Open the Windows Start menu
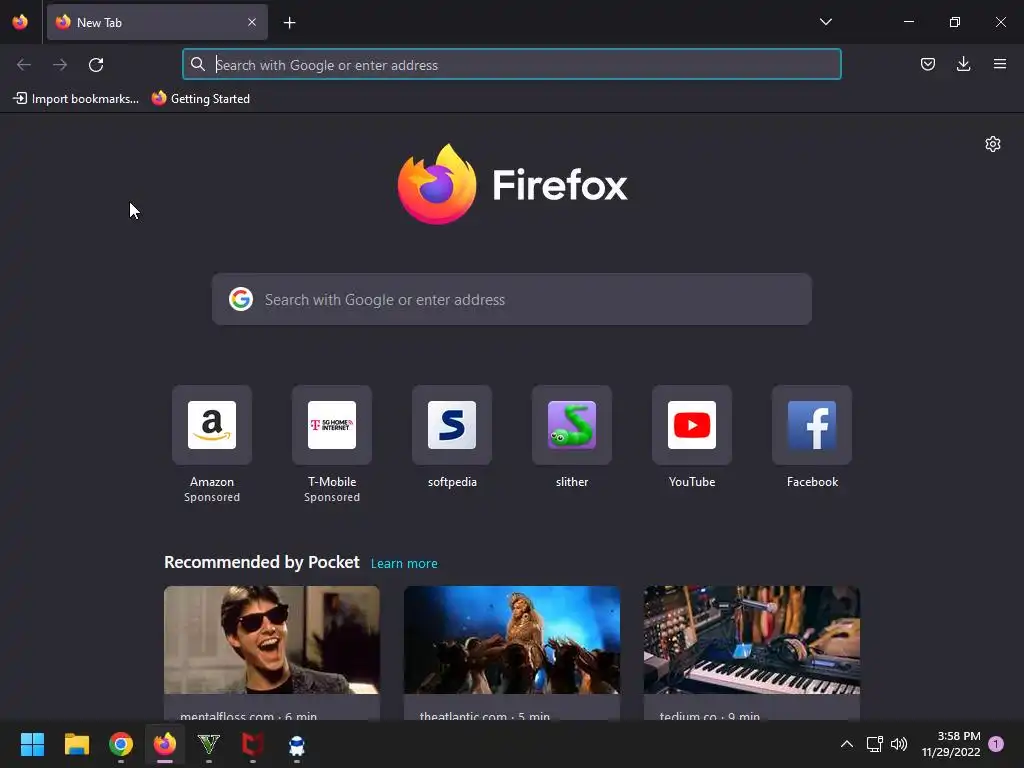 [x=32, y=744]
